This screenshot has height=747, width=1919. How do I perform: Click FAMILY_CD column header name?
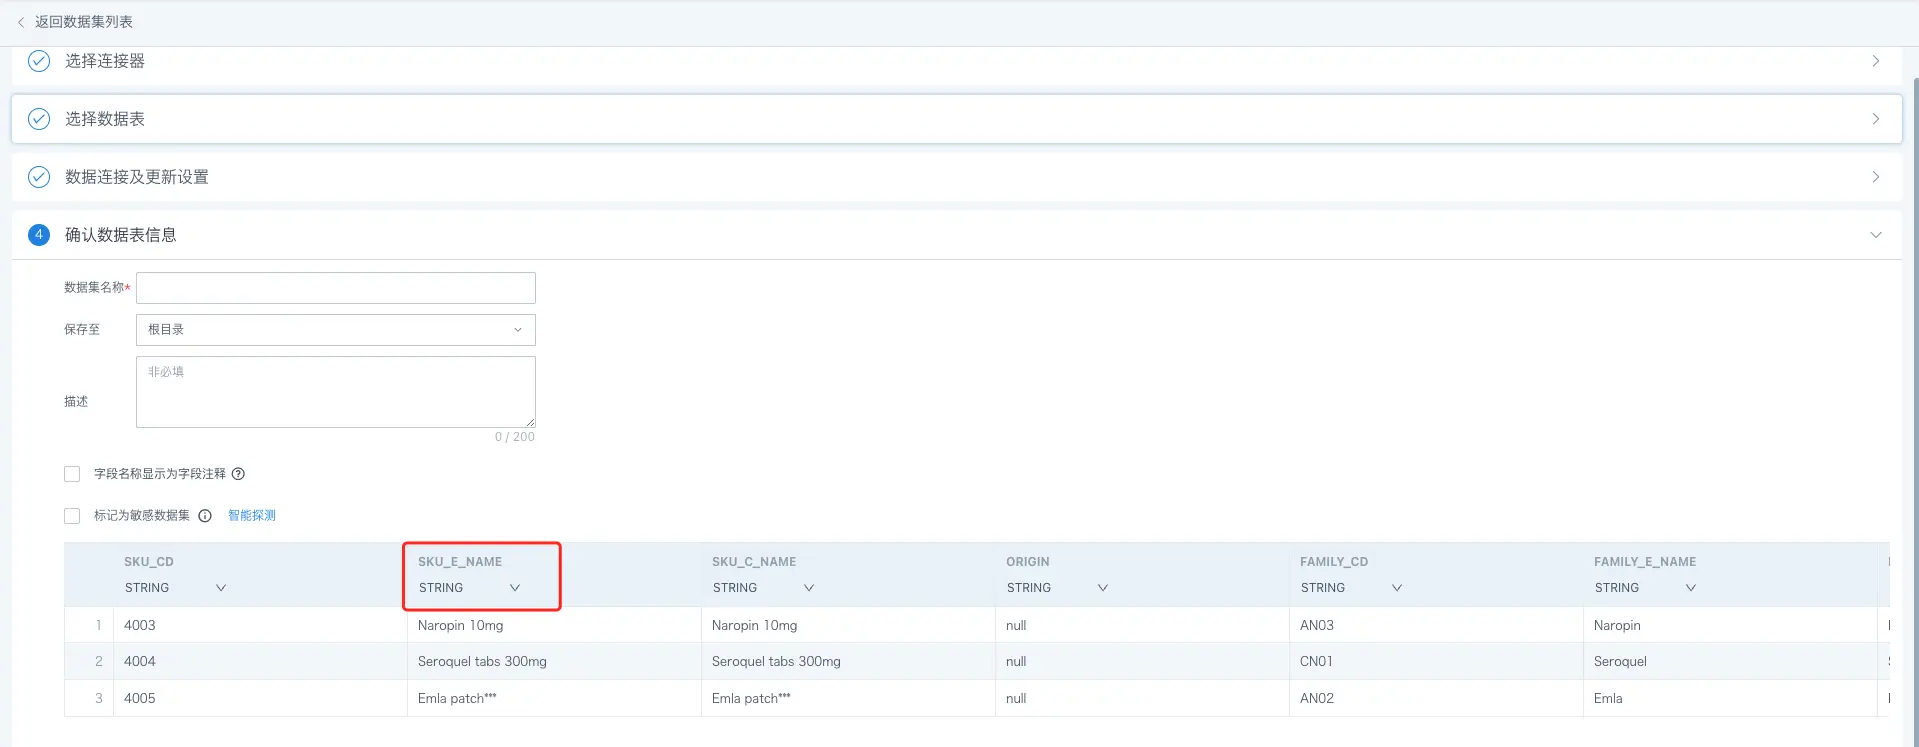click(x=1334, y=562)
